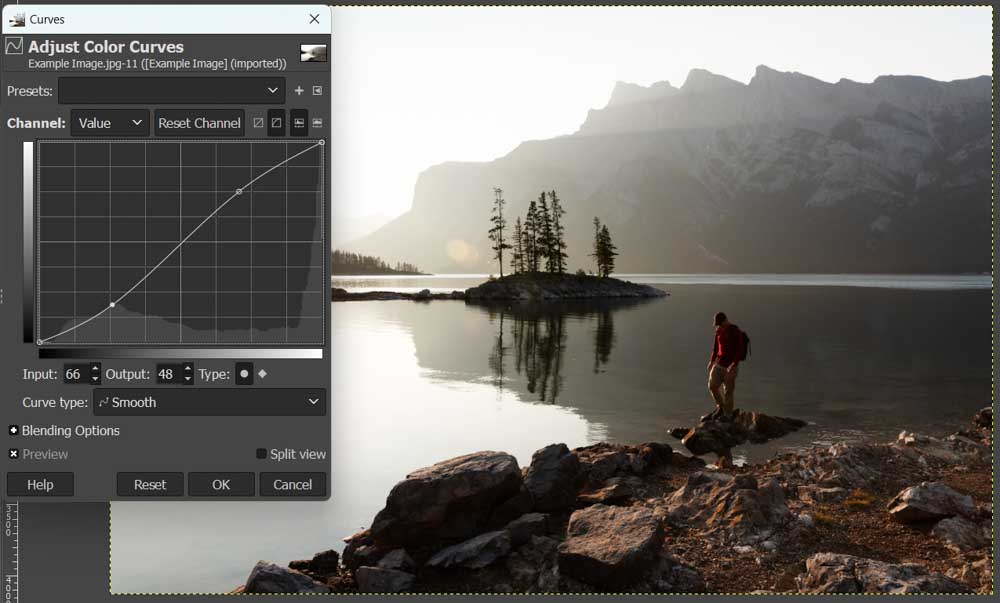
Task: Open the presets management menu icon
Action: point(317,91)
